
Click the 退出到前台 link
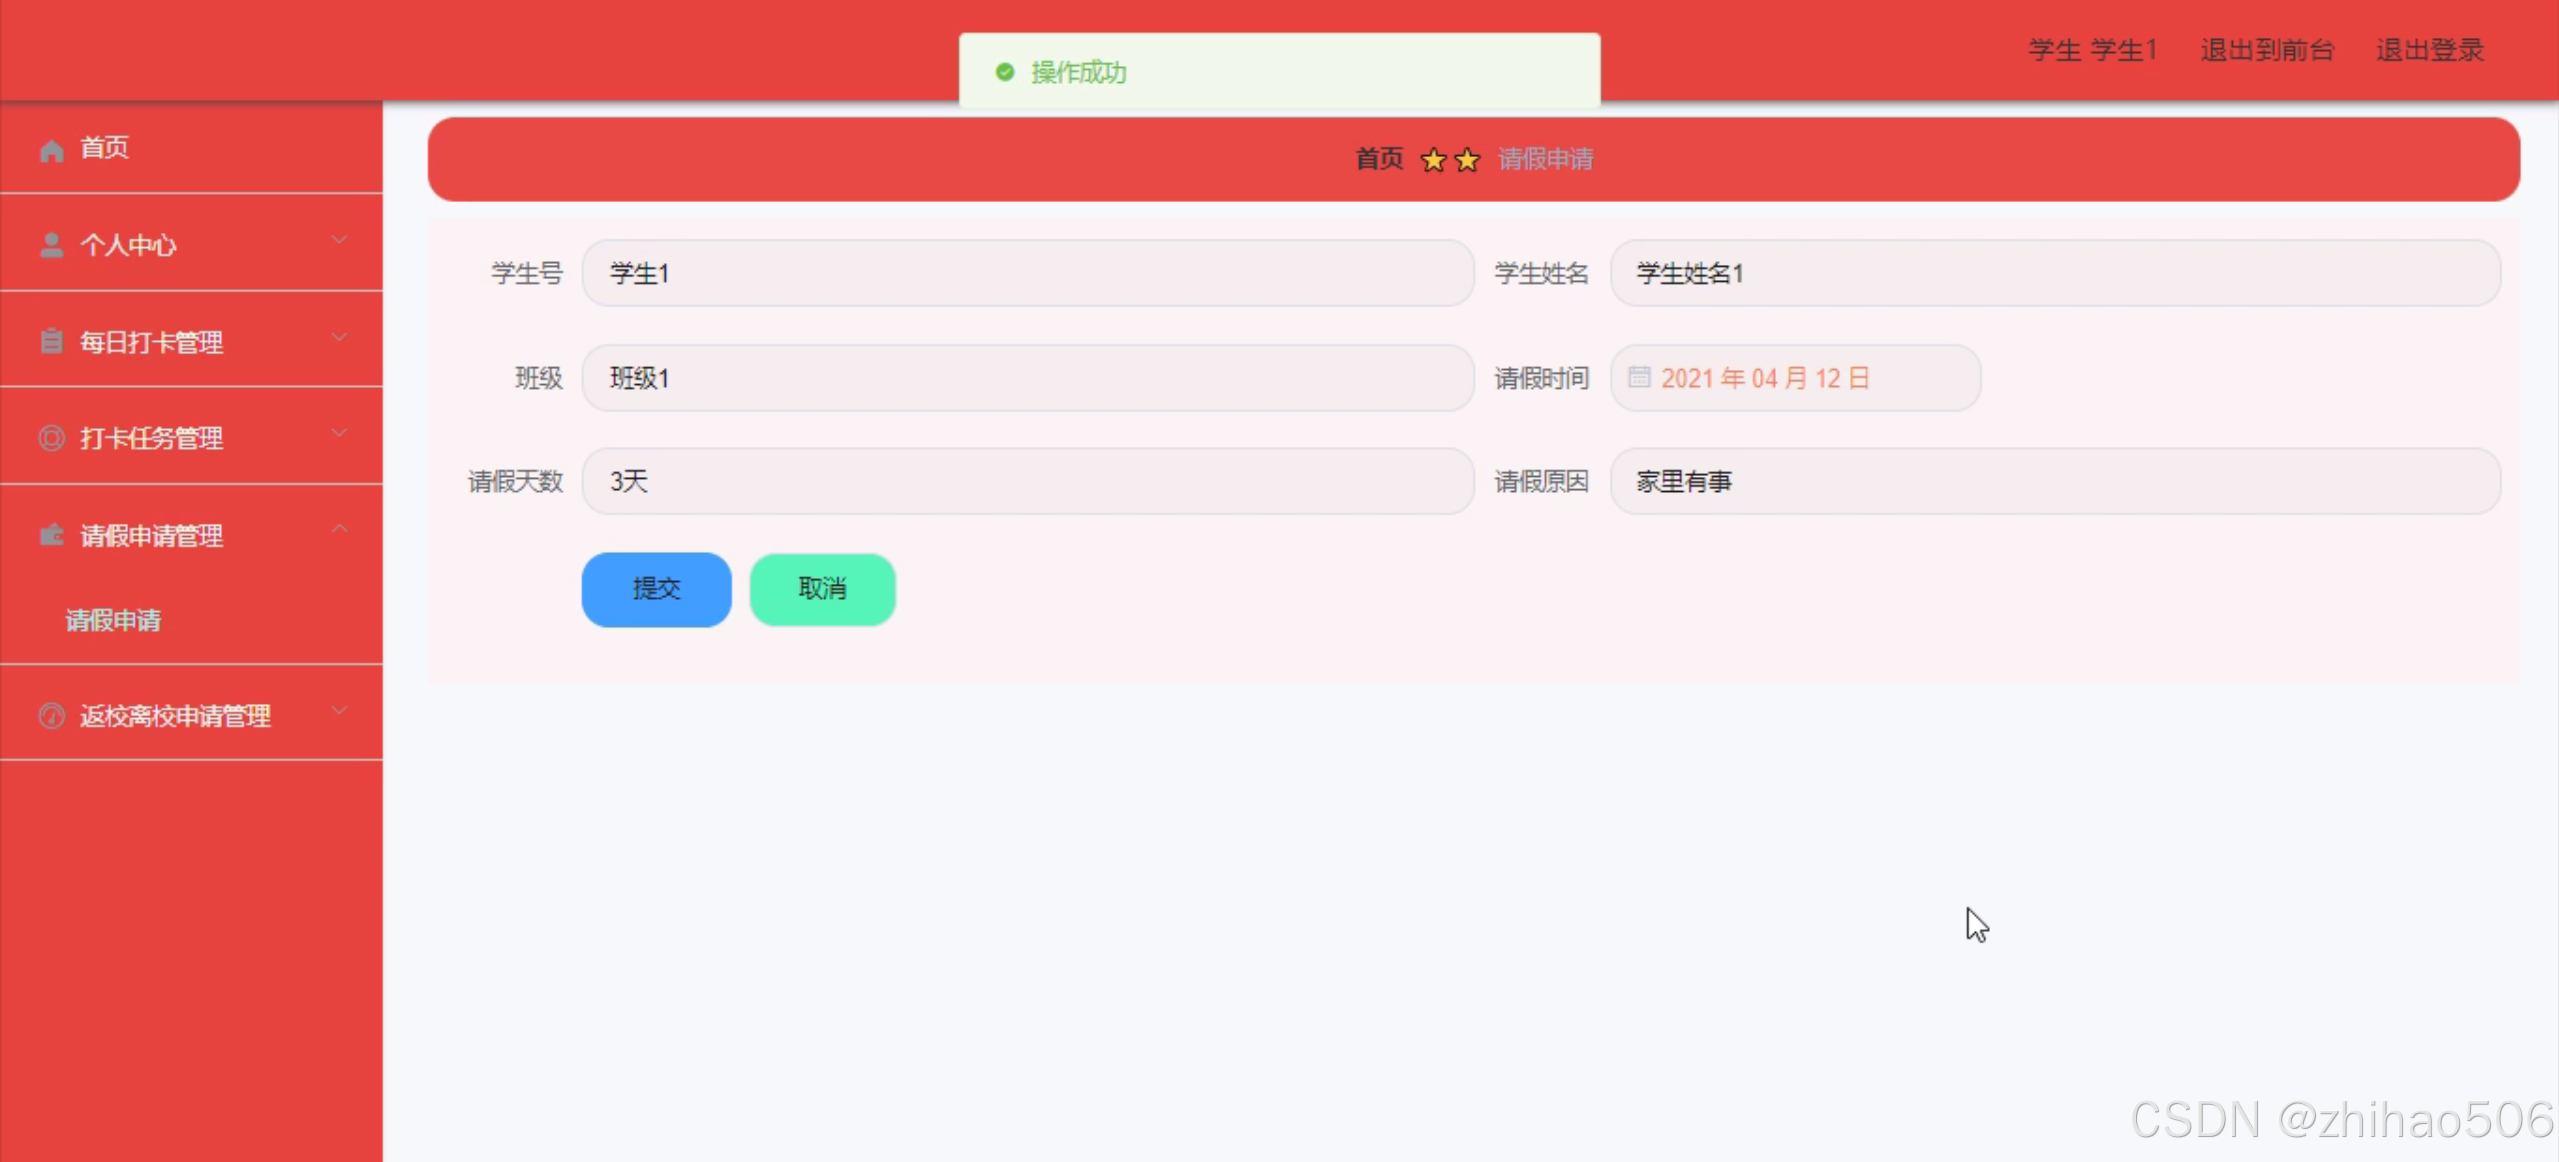(x=2266, y=50)
